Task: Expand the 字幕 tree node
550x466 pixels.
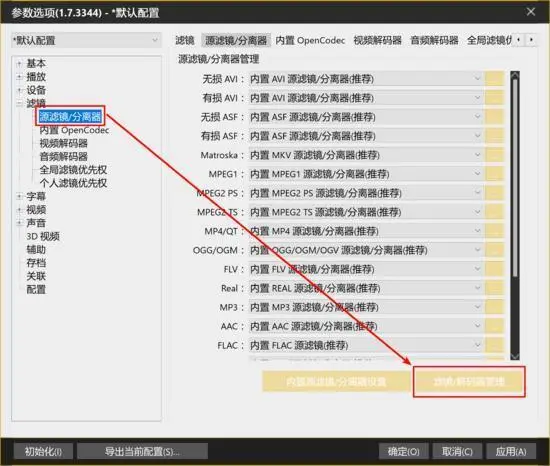Action: [19, 196]
